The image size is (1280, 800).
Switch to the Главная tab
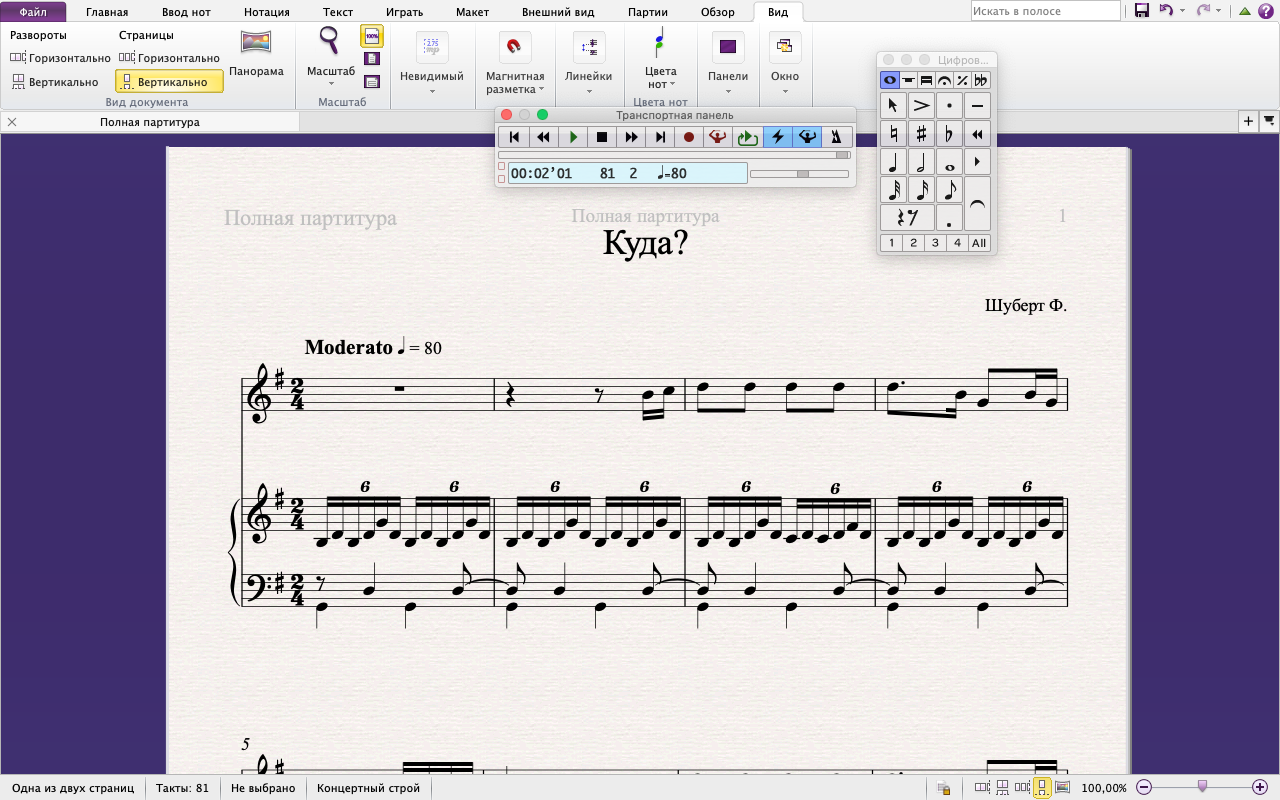click(x=107, y=12)
